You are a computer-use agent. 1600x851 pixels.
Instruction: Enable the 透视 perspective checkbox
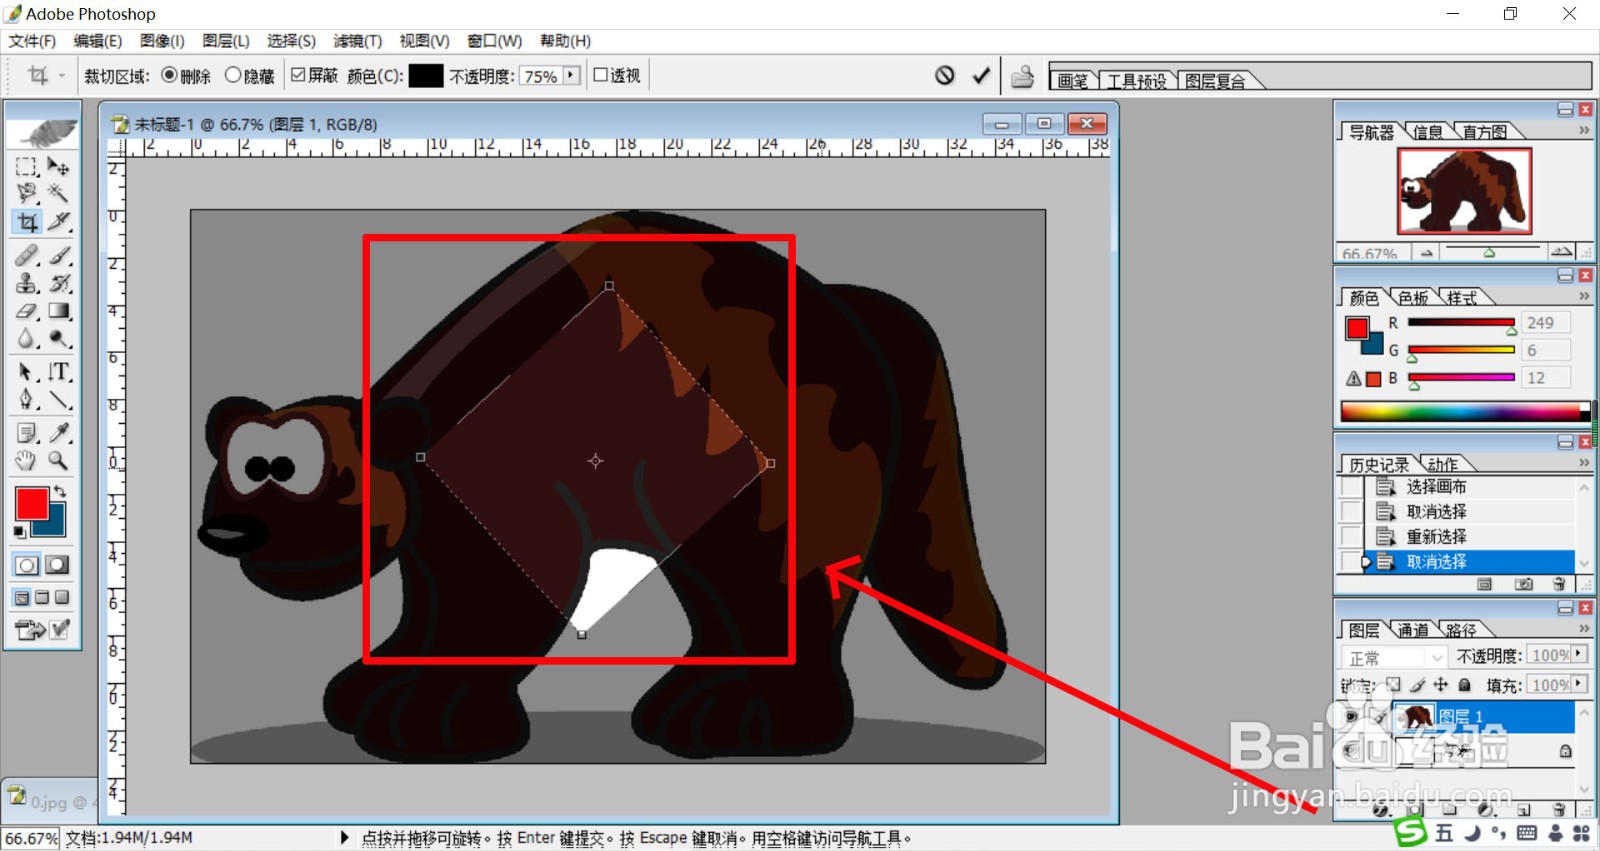(x=601, y=75)
